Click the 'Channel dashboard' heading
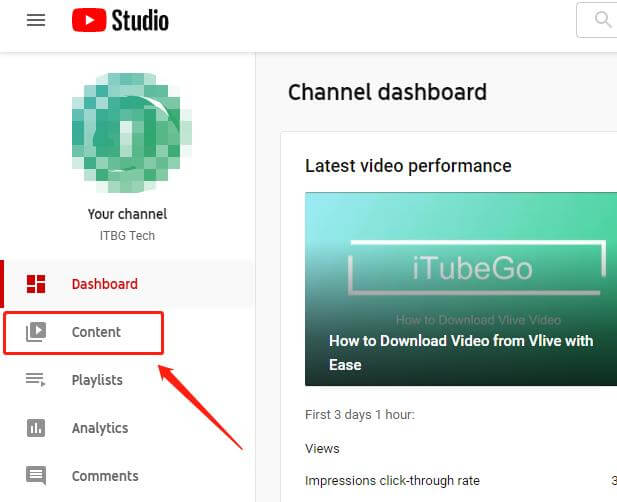 point(387,92)
